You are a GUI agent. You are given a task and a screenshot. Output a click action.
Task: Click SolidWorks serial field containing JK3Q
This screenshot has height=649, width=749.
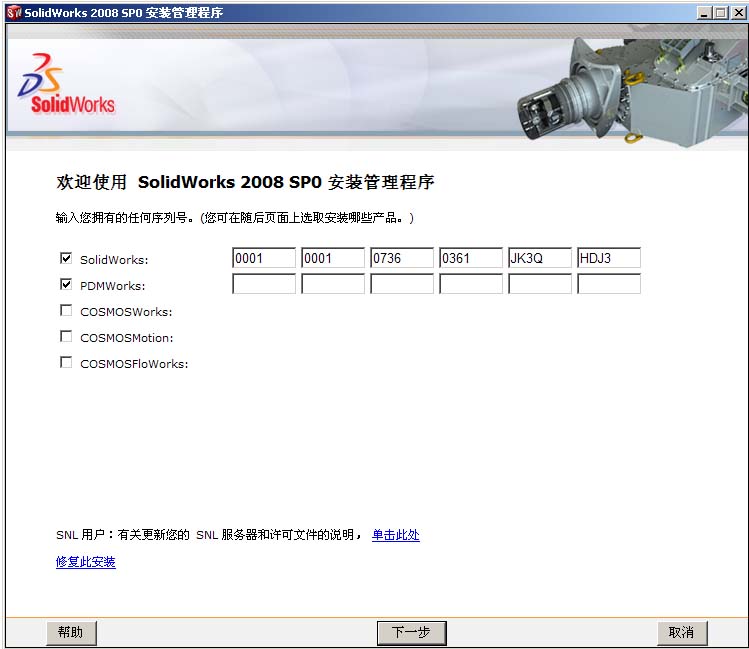[x=540, y=258]
